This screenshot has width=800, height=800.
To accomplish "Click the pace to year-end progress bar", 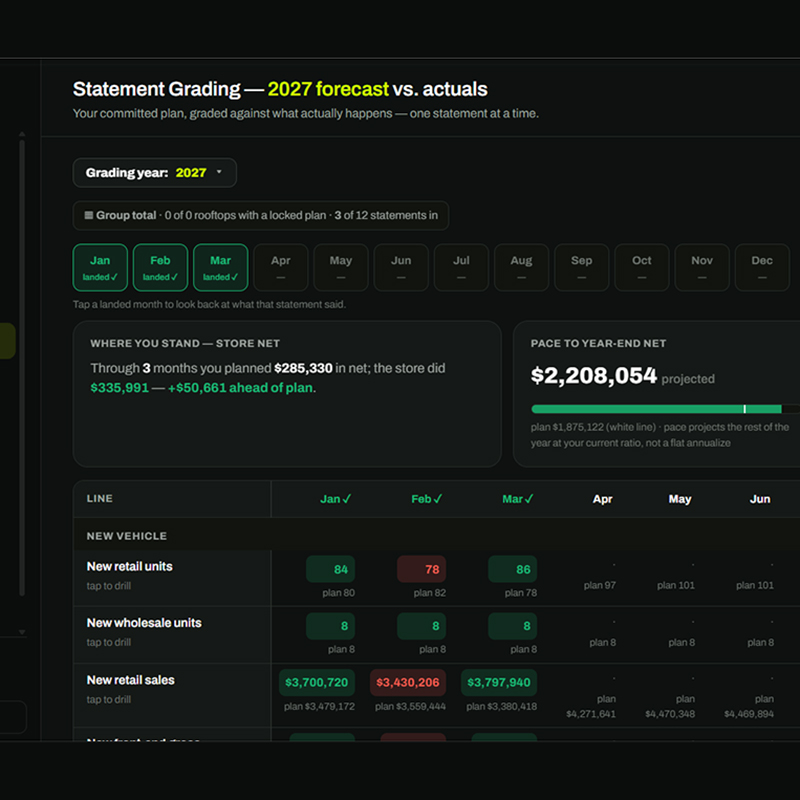I will coord(665,409).
